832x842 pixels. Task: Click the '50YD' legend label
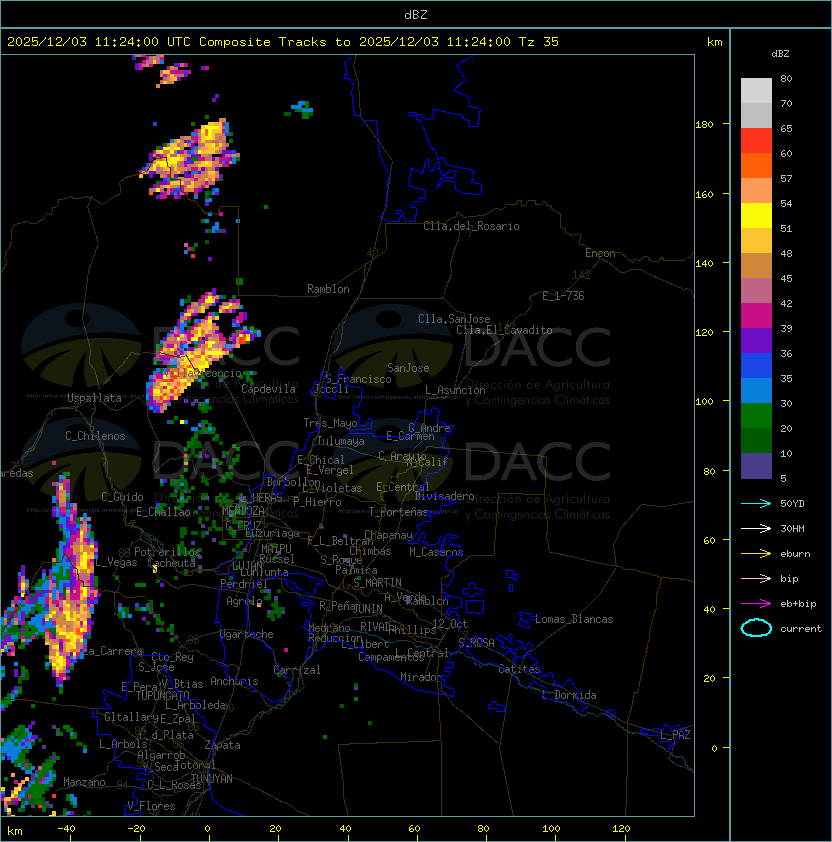point(792,503)
